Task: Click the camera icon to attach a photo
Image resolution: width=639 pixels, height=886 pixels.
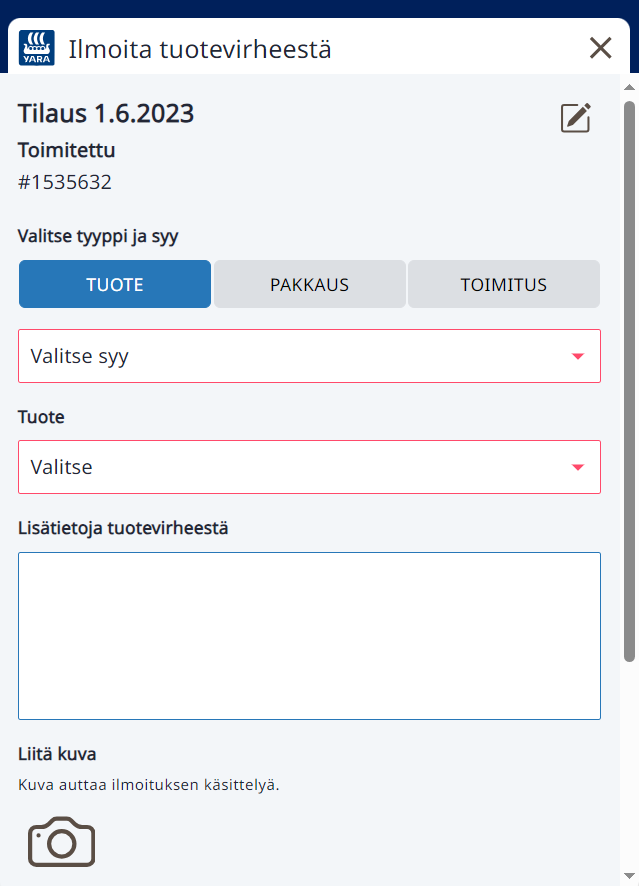Action: coord(61,841)
